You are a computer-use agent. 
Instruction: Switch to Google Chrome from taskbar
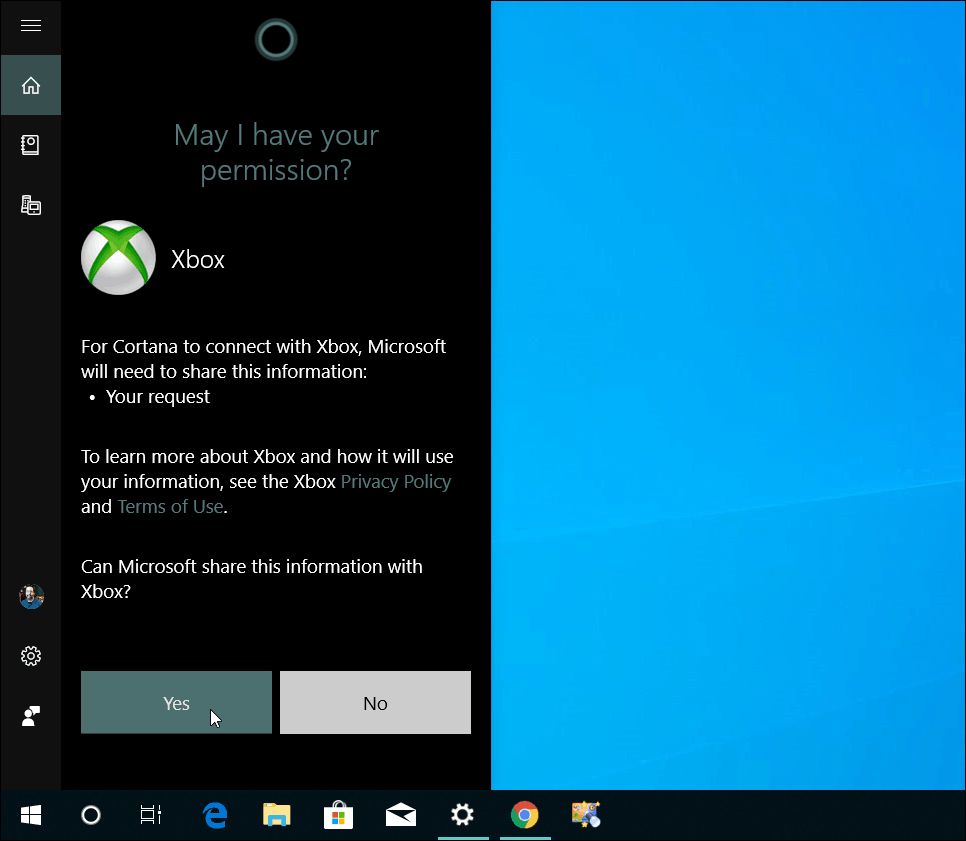[x=525, y=815]
